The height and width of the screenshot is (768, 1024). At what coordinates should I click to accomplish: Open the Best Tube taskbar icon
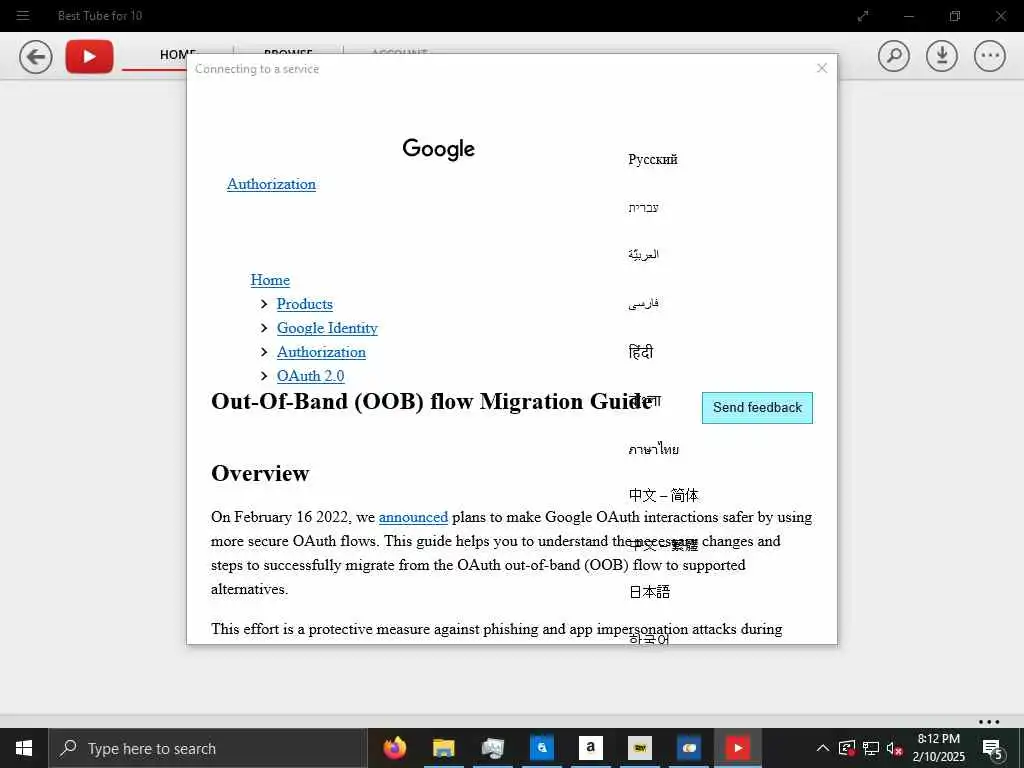737,748
